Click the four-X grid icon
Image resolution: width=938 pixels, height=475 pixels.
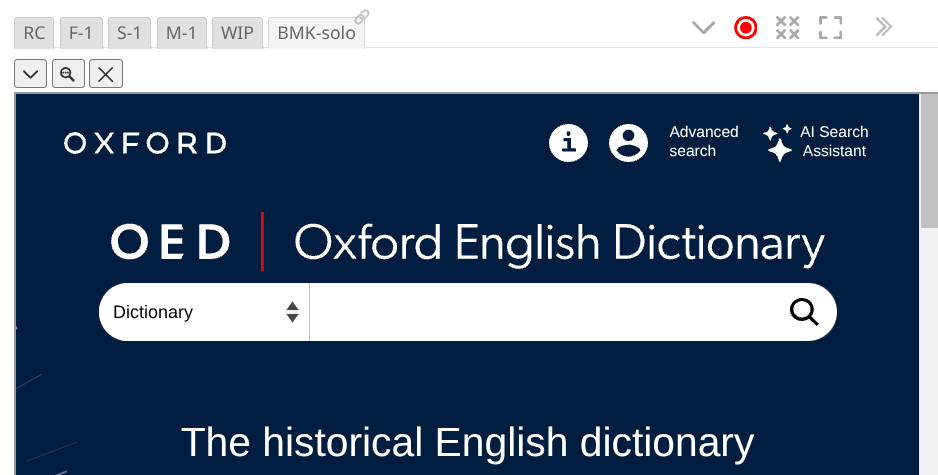point(788,27)
